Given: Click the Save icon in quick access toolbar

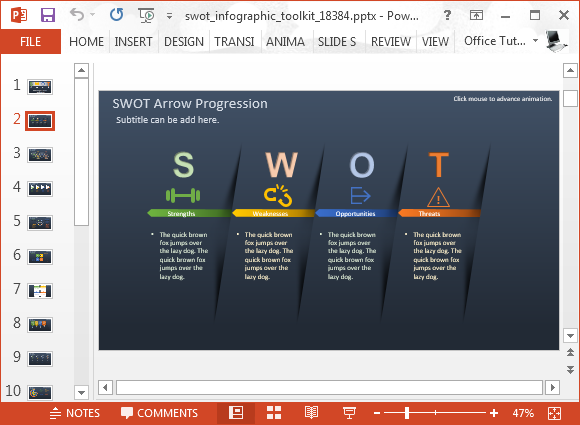Looking at the screenshot, I should (x=48, y=15).
